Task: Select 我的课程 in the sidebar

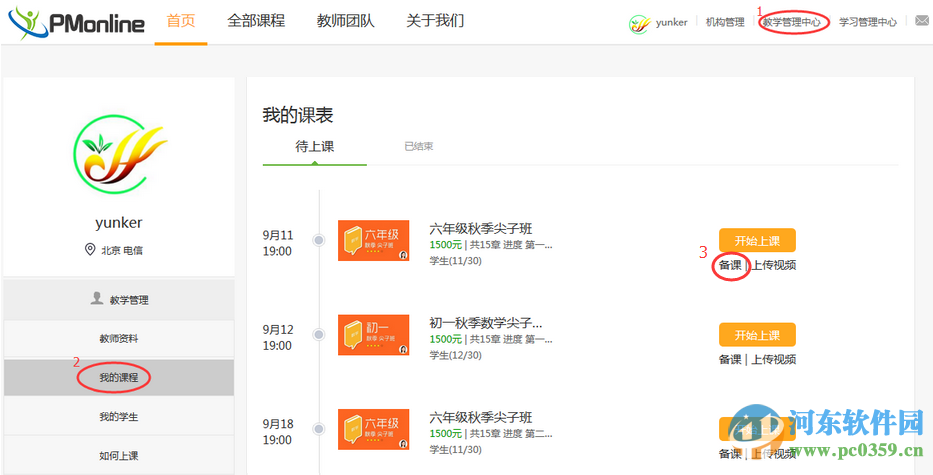Action: (x=119, y=377)
